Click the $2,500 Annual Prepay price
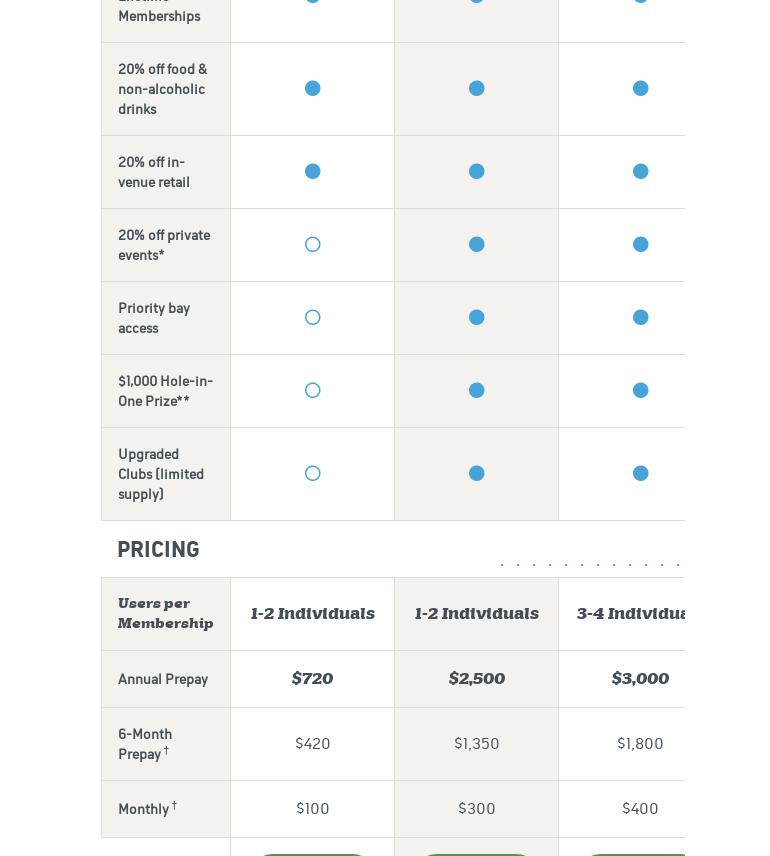The height and width of the screenshot is (856, 770). [476, 679]
